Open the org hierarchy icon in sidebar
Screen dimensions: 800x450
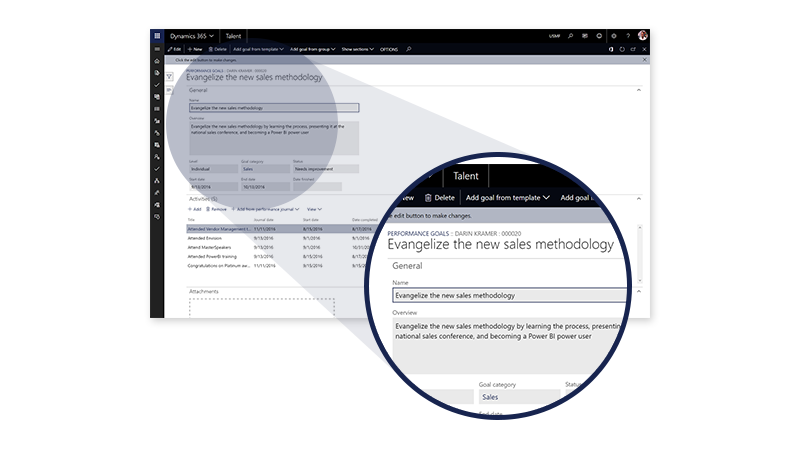click(157, 181)
